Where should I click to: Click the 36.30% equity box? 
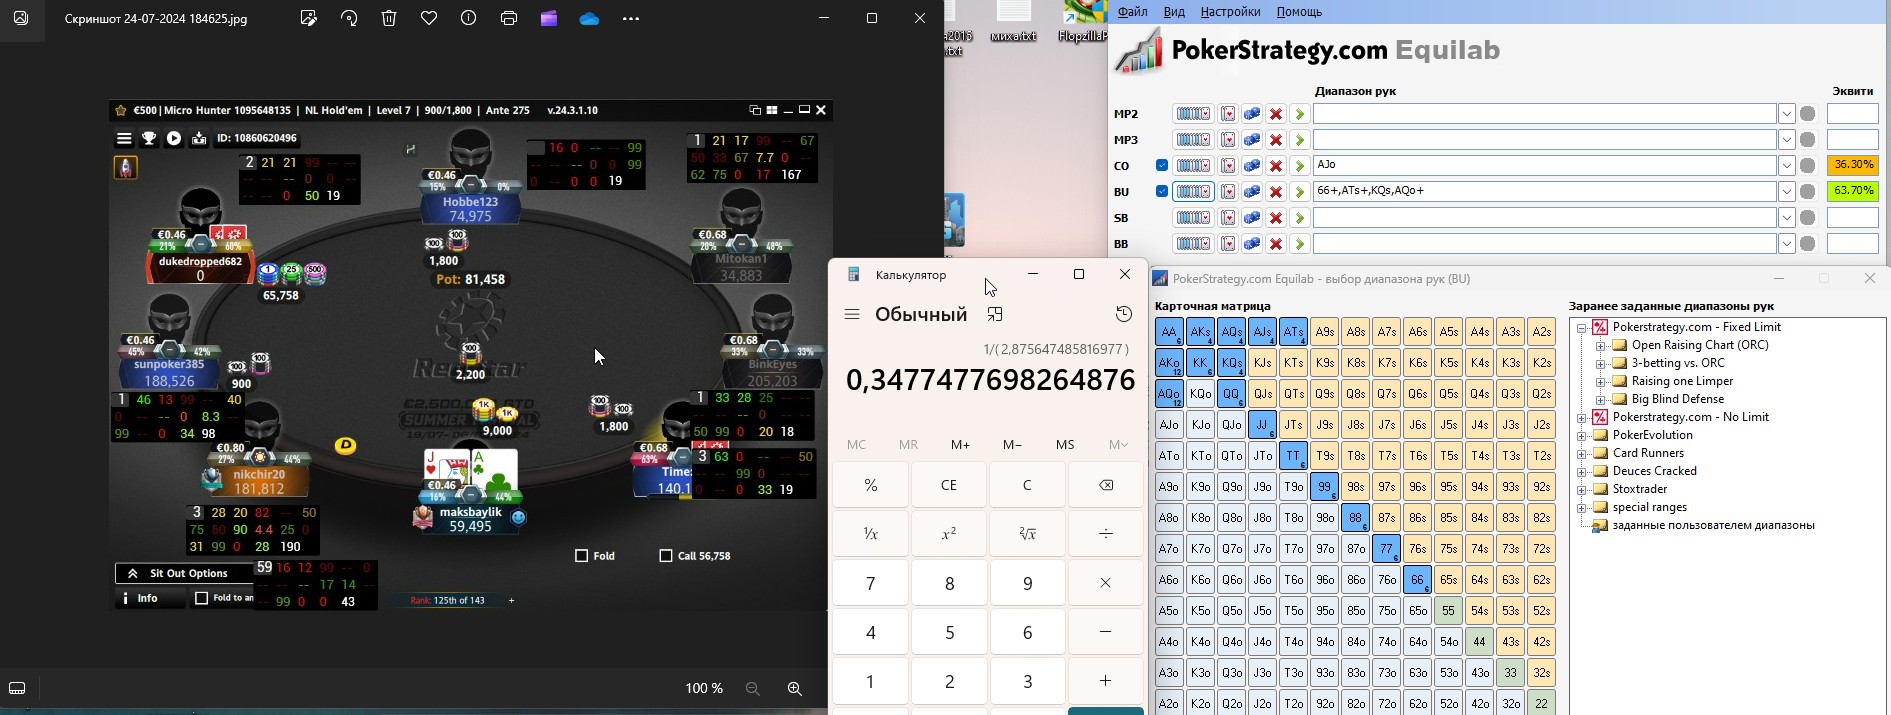1852,165
